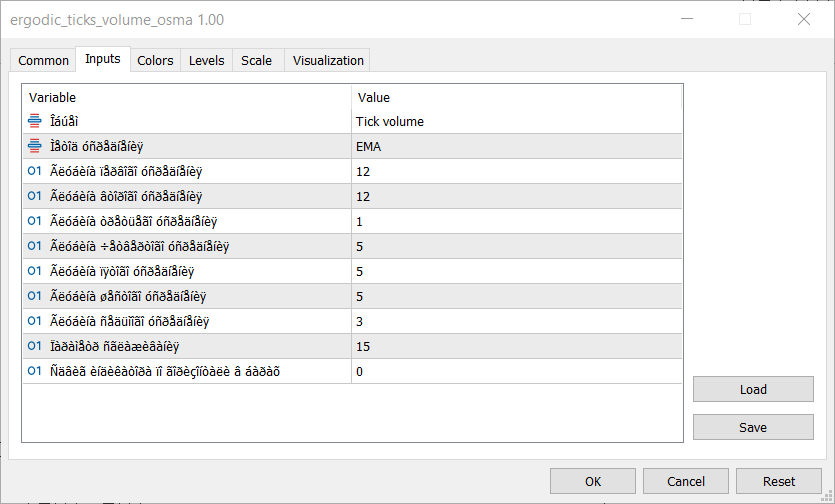Click the OK button

point(593,481)
